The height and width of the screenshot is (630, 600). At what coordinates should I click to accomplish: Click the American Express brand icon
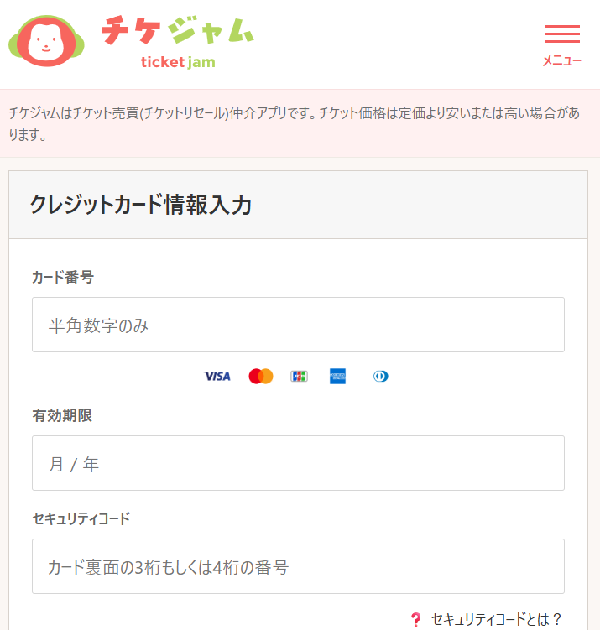[338, 376]
